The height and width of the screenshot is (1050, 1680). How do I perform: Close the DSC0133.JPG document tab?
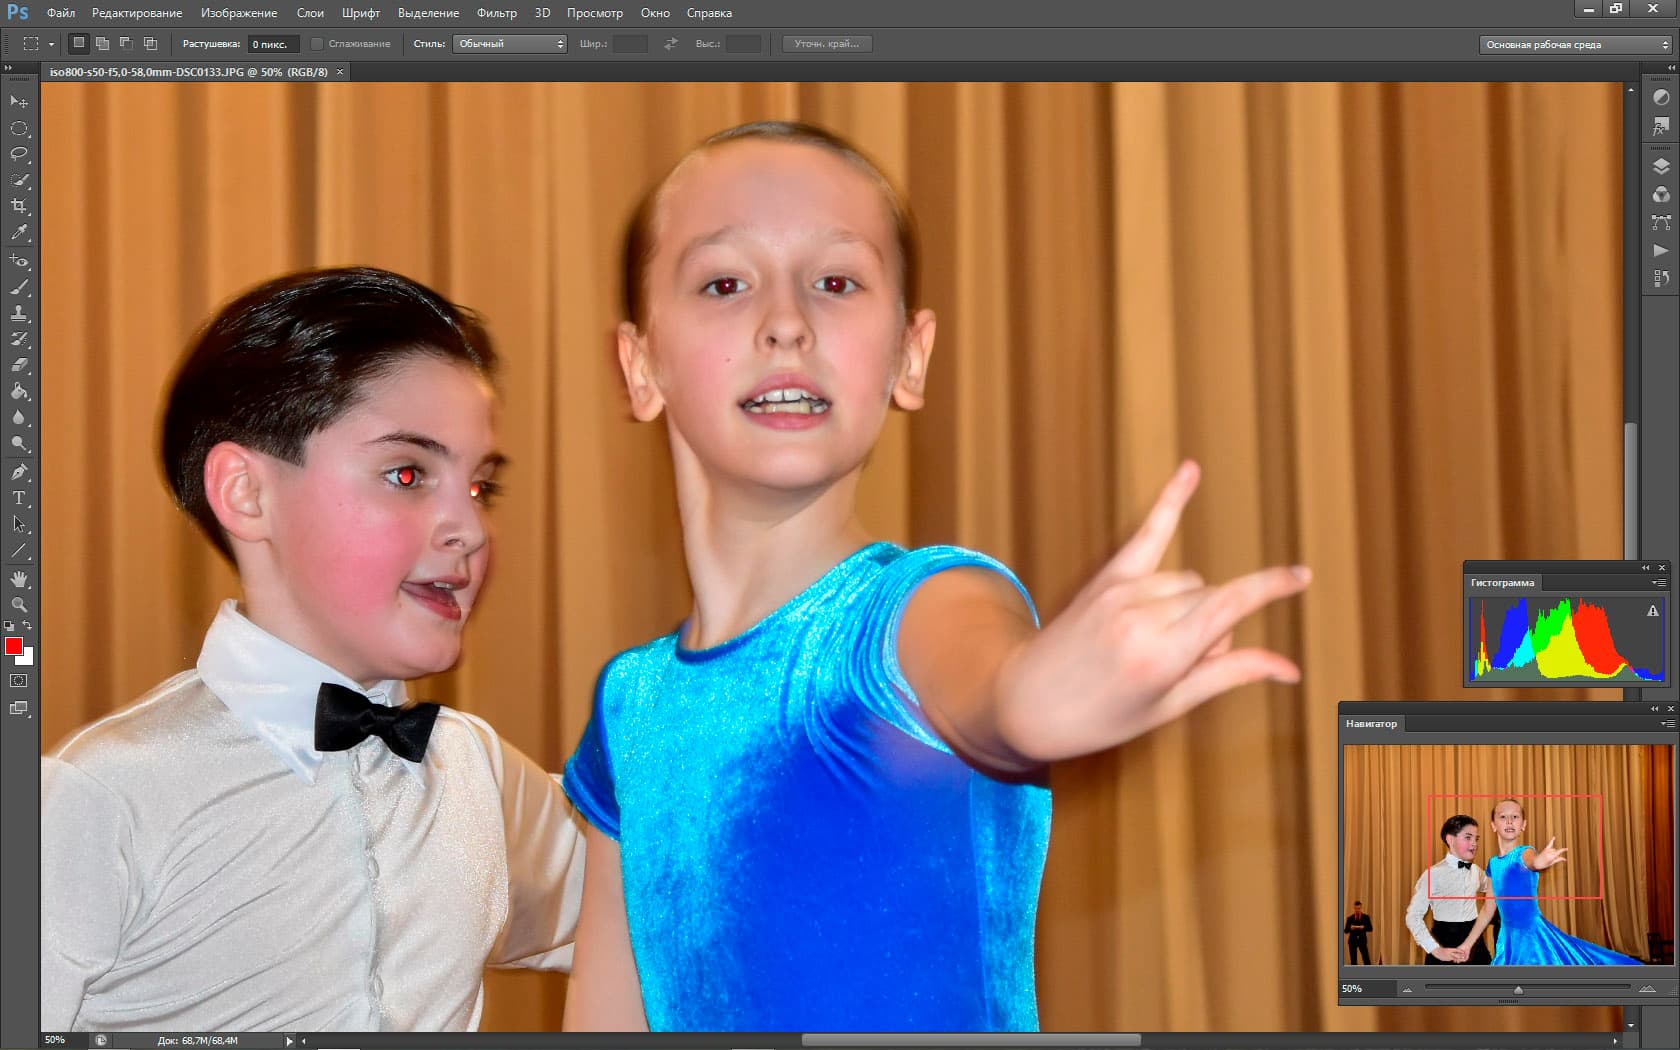point(340,72)
